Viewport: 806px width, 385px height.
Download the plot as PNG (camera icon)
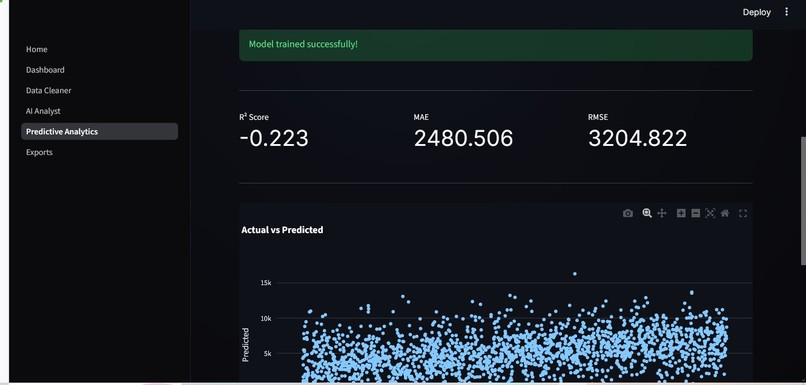tap(628, 213)
